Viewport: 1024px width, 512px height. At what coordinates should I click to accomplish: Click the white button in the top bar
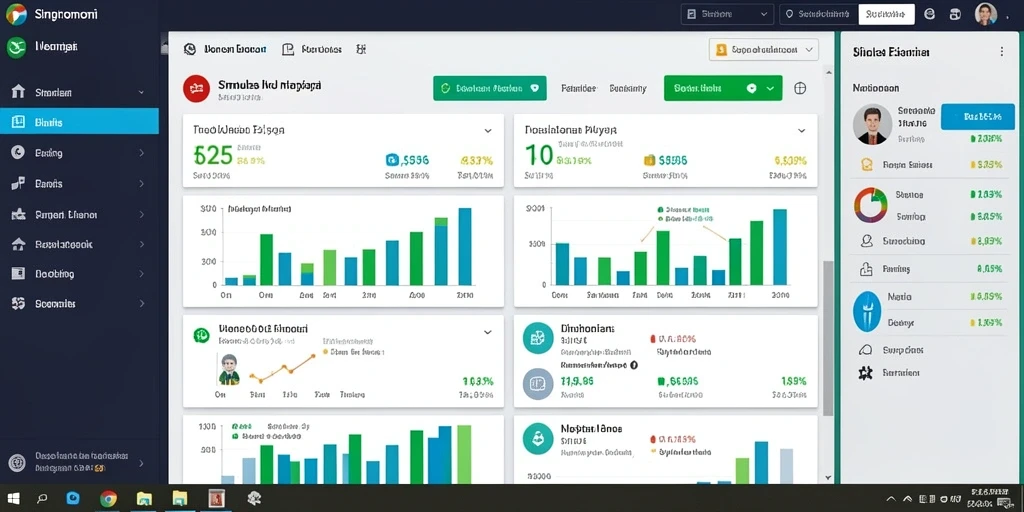pos(886,14)
